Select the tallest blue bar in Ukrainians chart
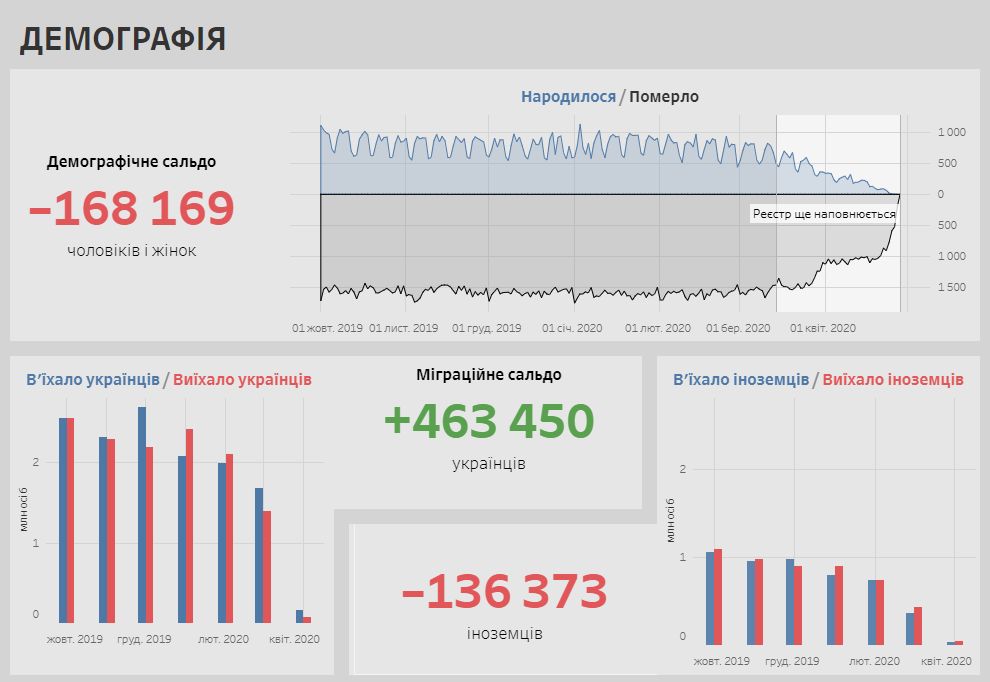The height and width of the screenshot is (682, 990). [x=142, y=514]
